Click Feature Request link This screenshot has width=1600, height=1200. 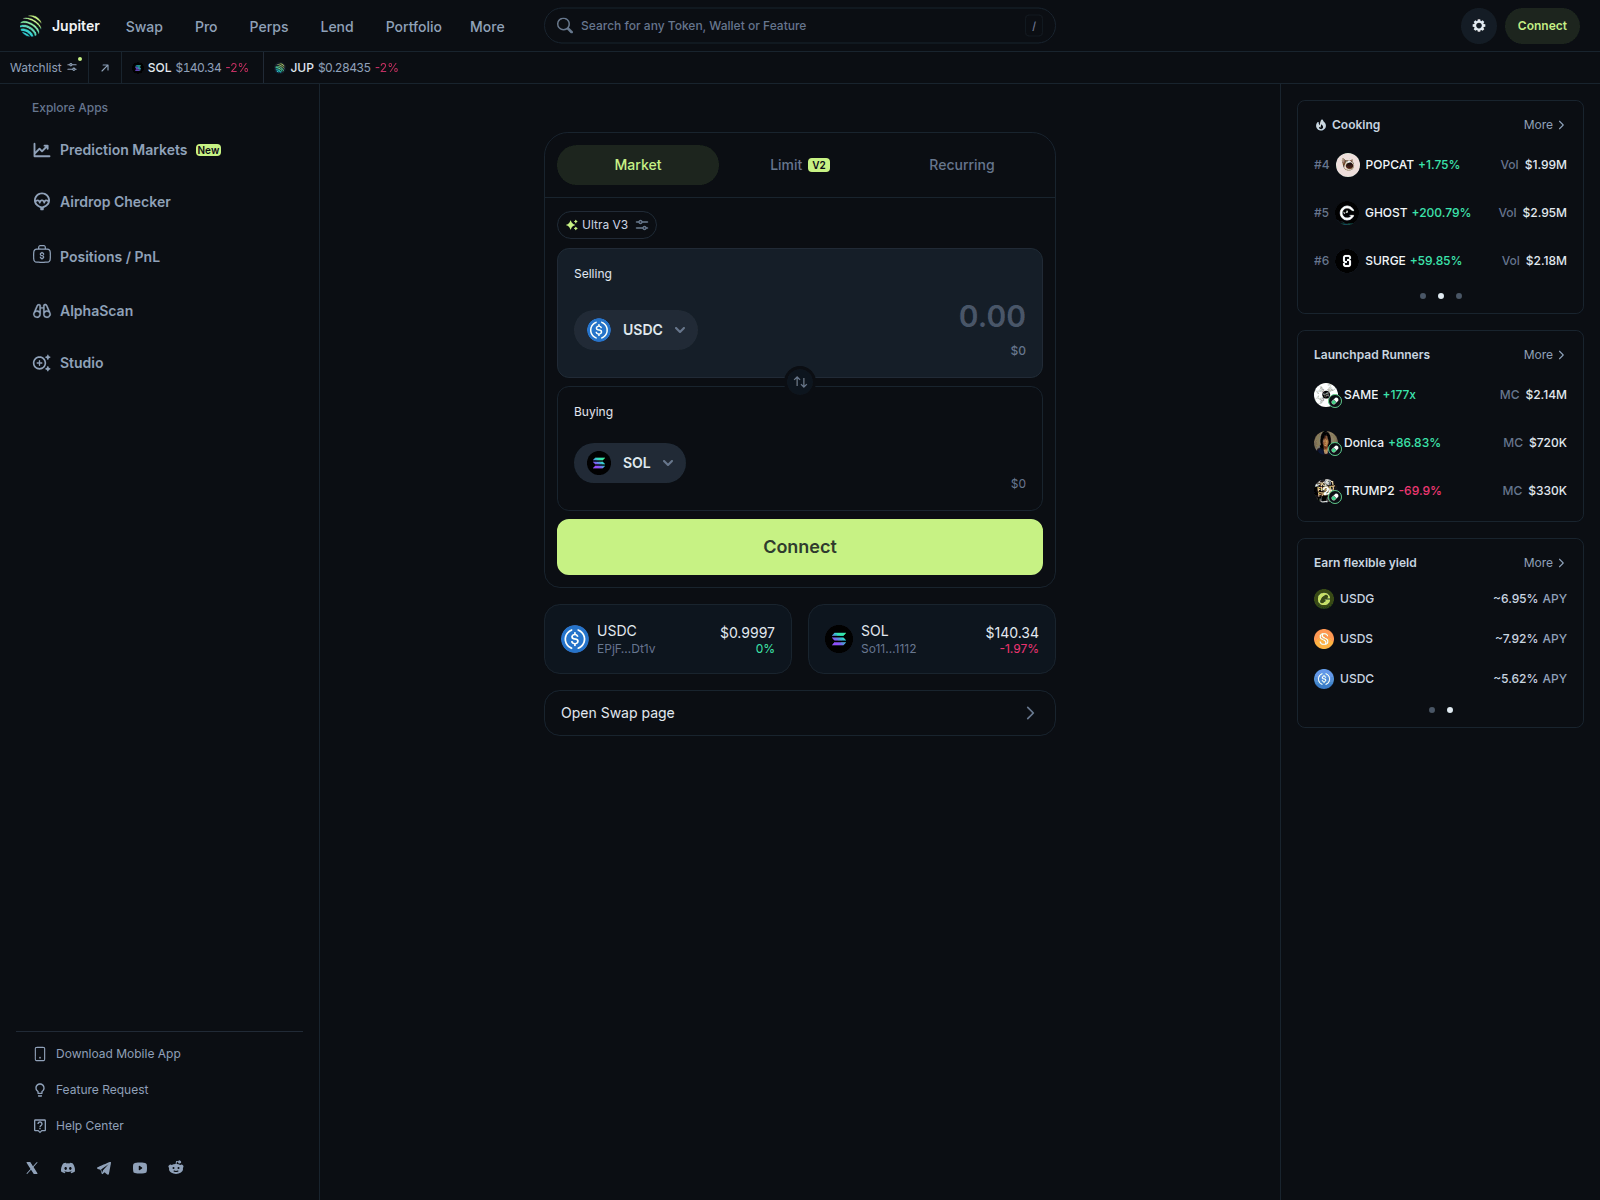point(91,1090)
